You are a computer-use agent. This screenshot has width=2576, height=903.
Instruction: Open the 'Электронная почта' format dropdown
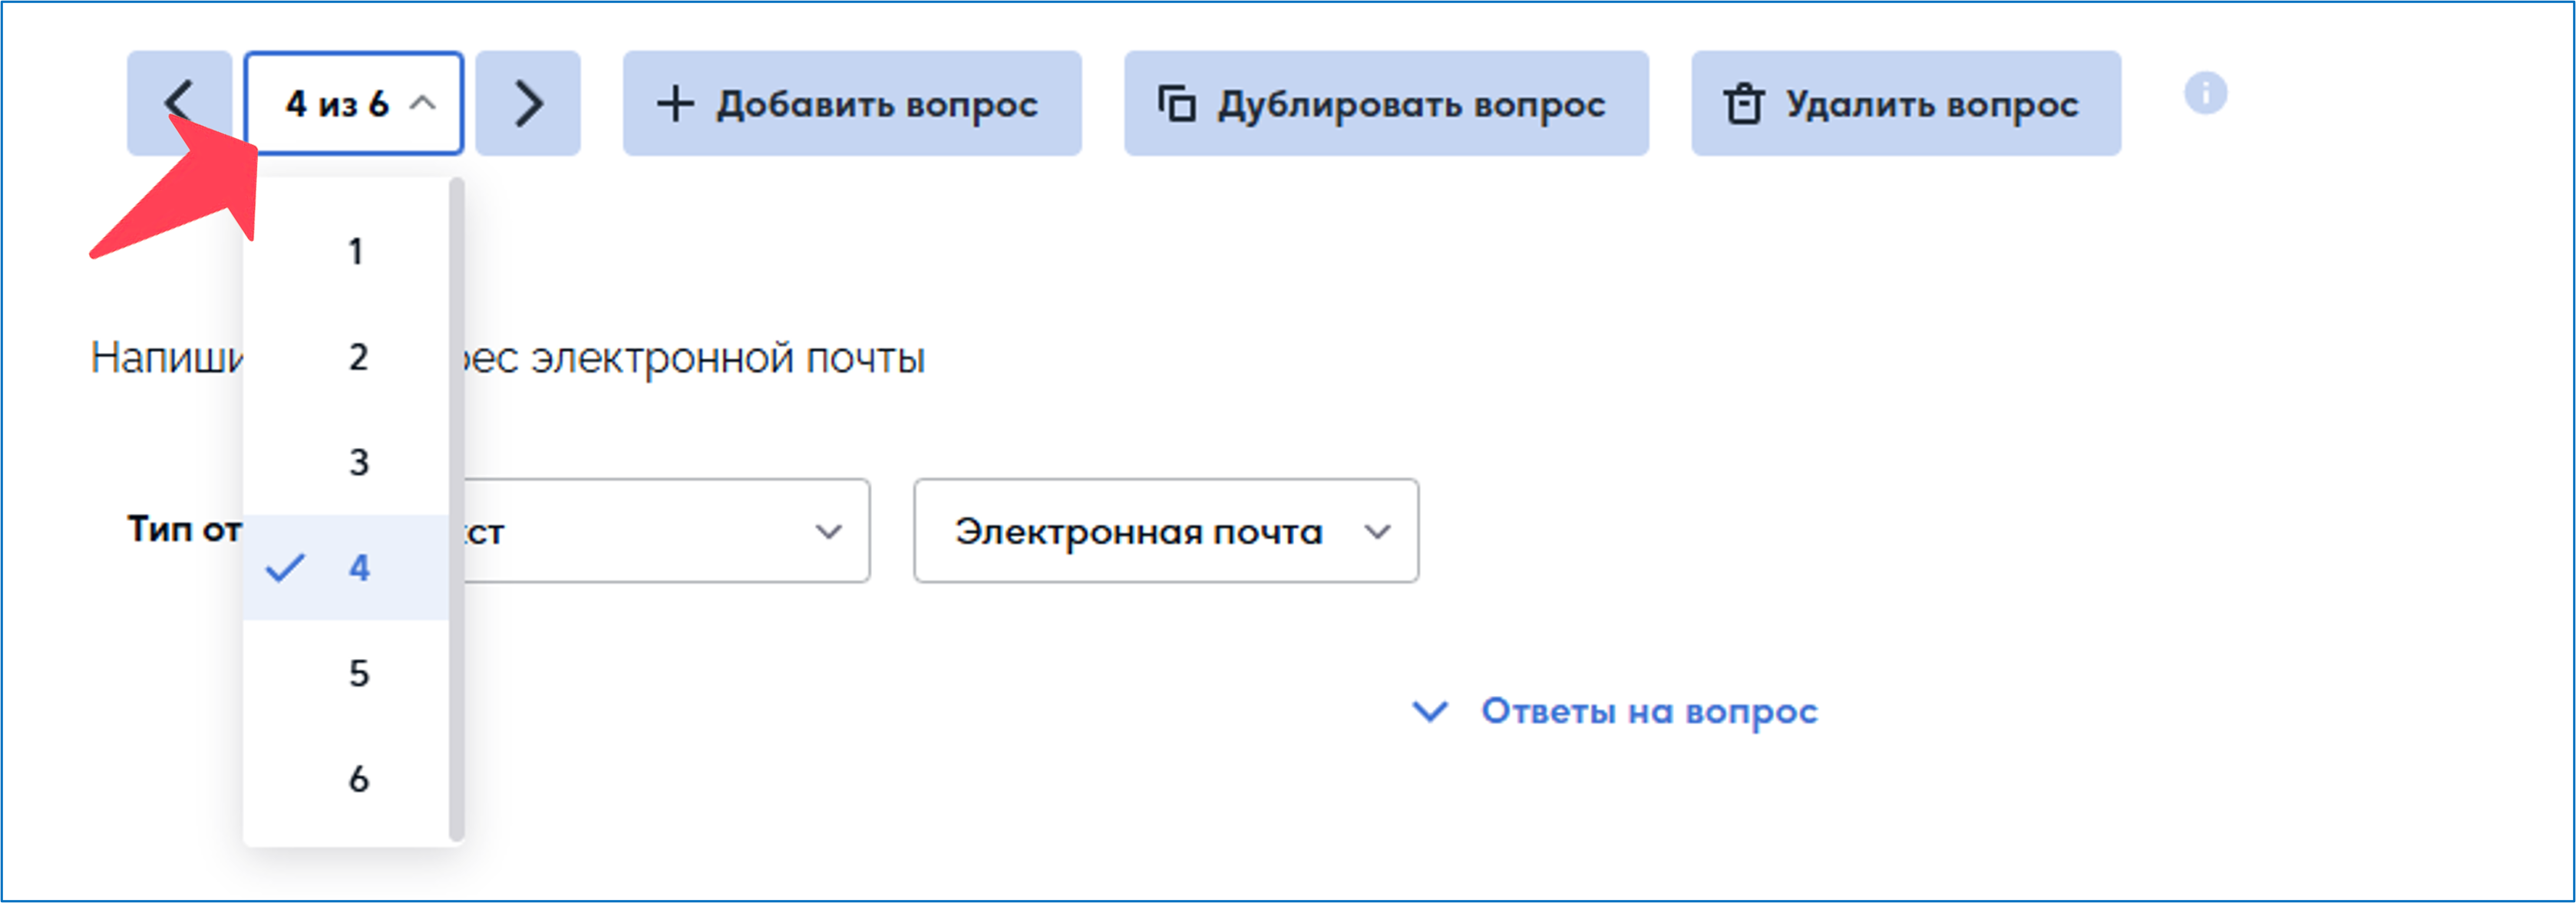[1165, 531]
